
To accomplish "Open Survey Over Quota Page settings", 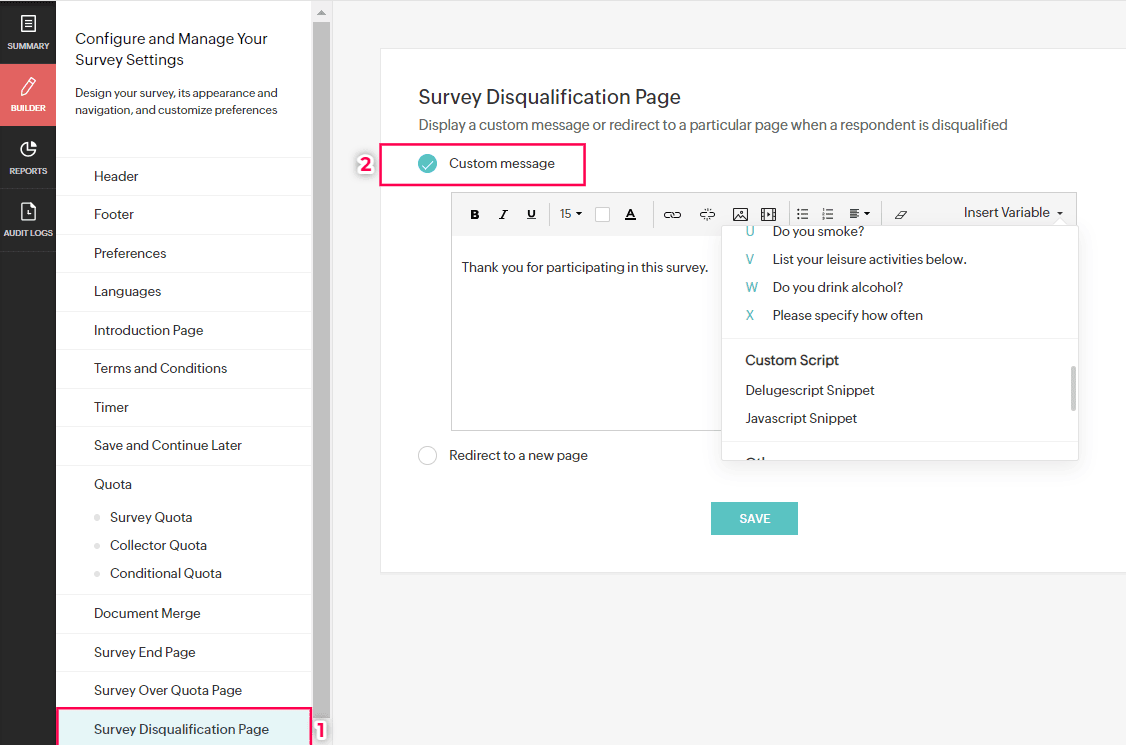I will click(x=184, y=690).
